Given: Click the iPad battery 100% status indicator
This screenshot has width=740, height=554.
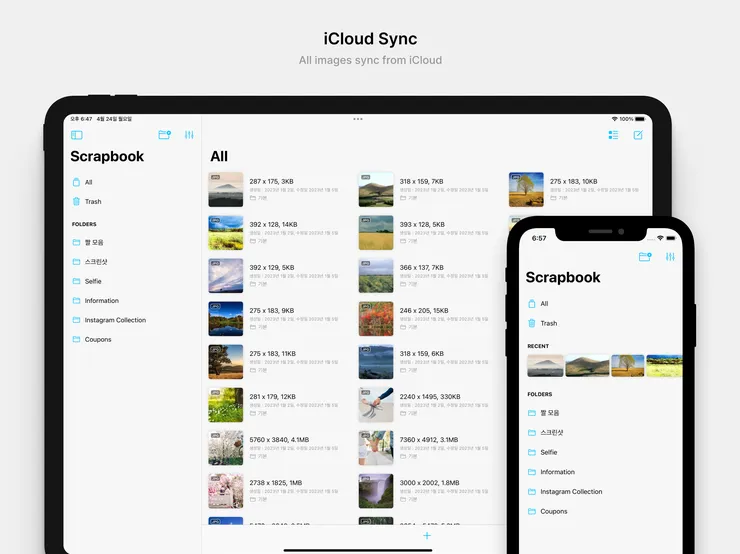Looking at the screenshot, I should 632,119.
